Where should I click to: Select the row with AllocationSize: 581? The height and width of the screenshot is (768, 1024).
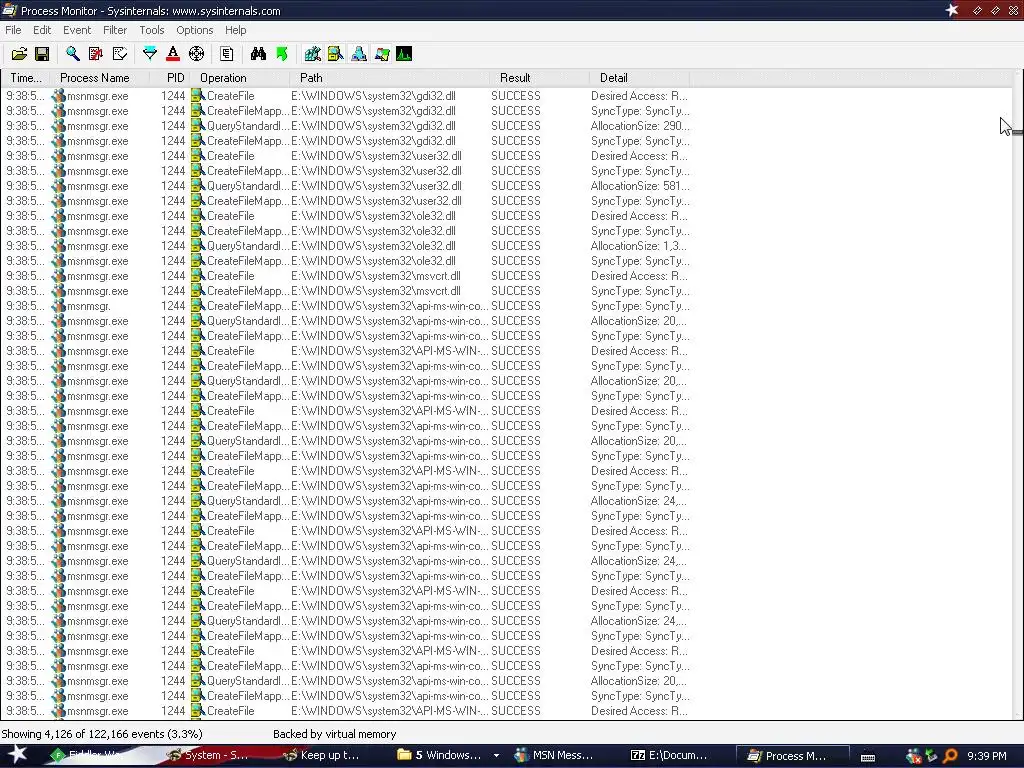[346, 186]
